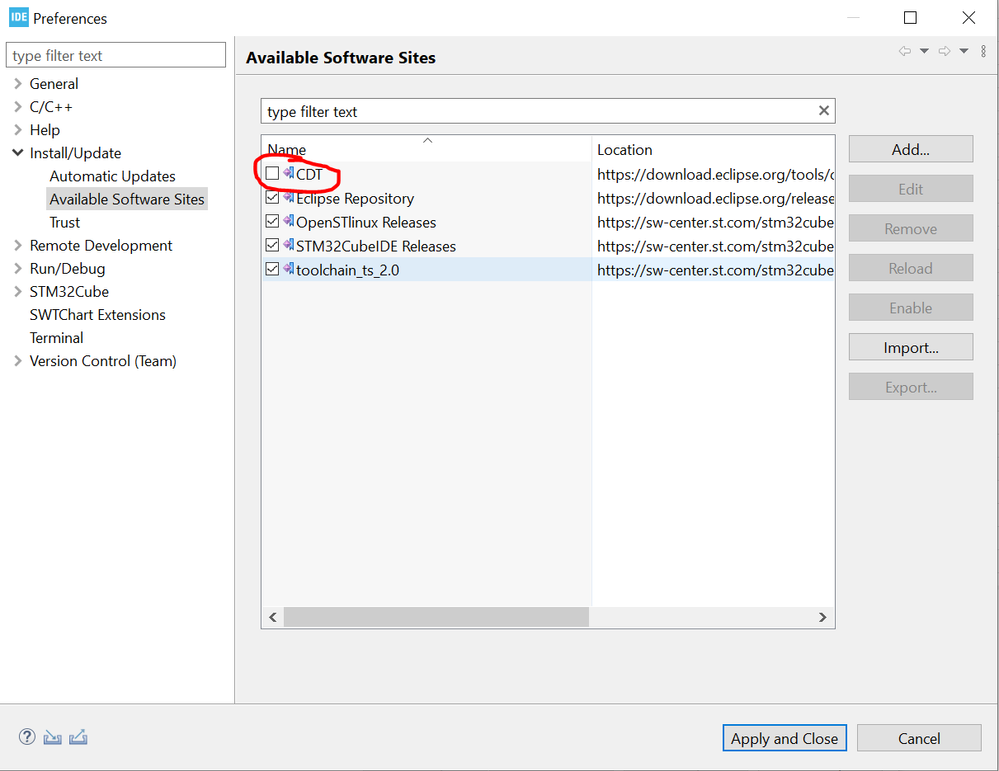The width and height of the screenshot is (999, 771).
Task: Select the CDT location URL cell
Action: [x=715, y=174]
